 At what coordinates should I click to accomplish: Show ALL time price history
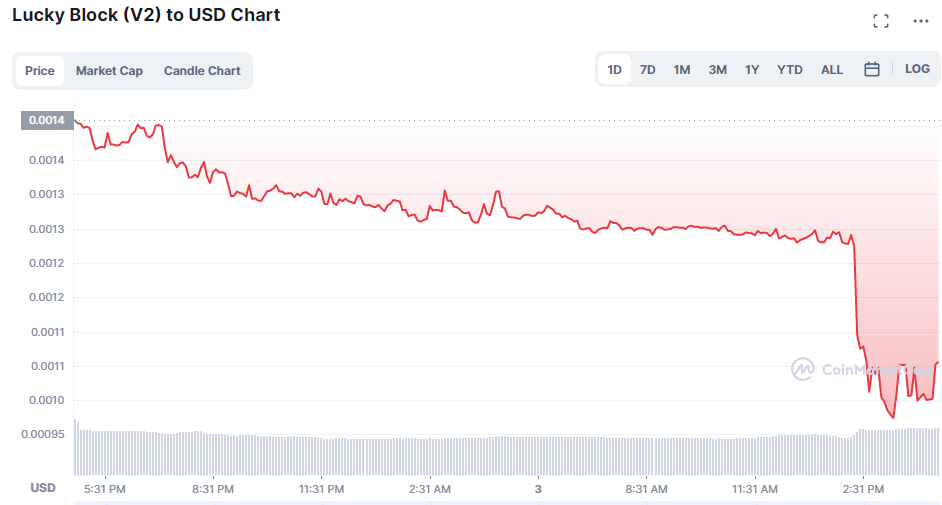(832, 70)
